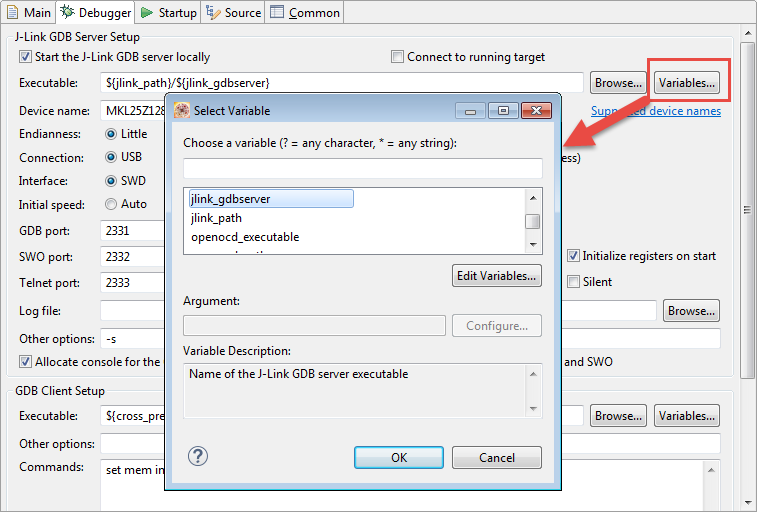
Task: Select jlink_path in variable list
Action: coord(216,218)
